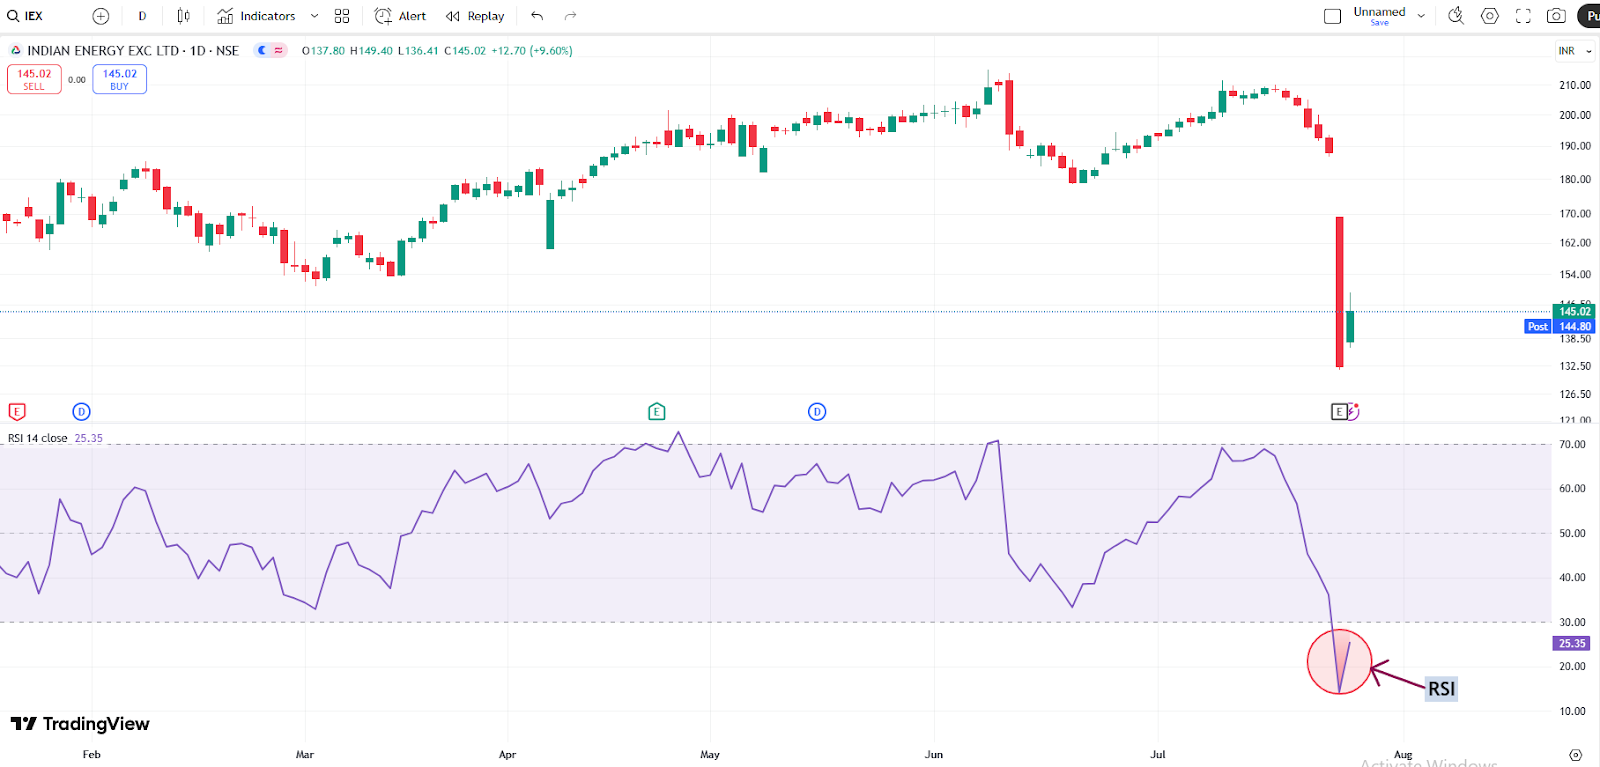Take a chart snapshot with camera icon
Viewport: 1600px width, 767px height.
(x=1556, y=16)
